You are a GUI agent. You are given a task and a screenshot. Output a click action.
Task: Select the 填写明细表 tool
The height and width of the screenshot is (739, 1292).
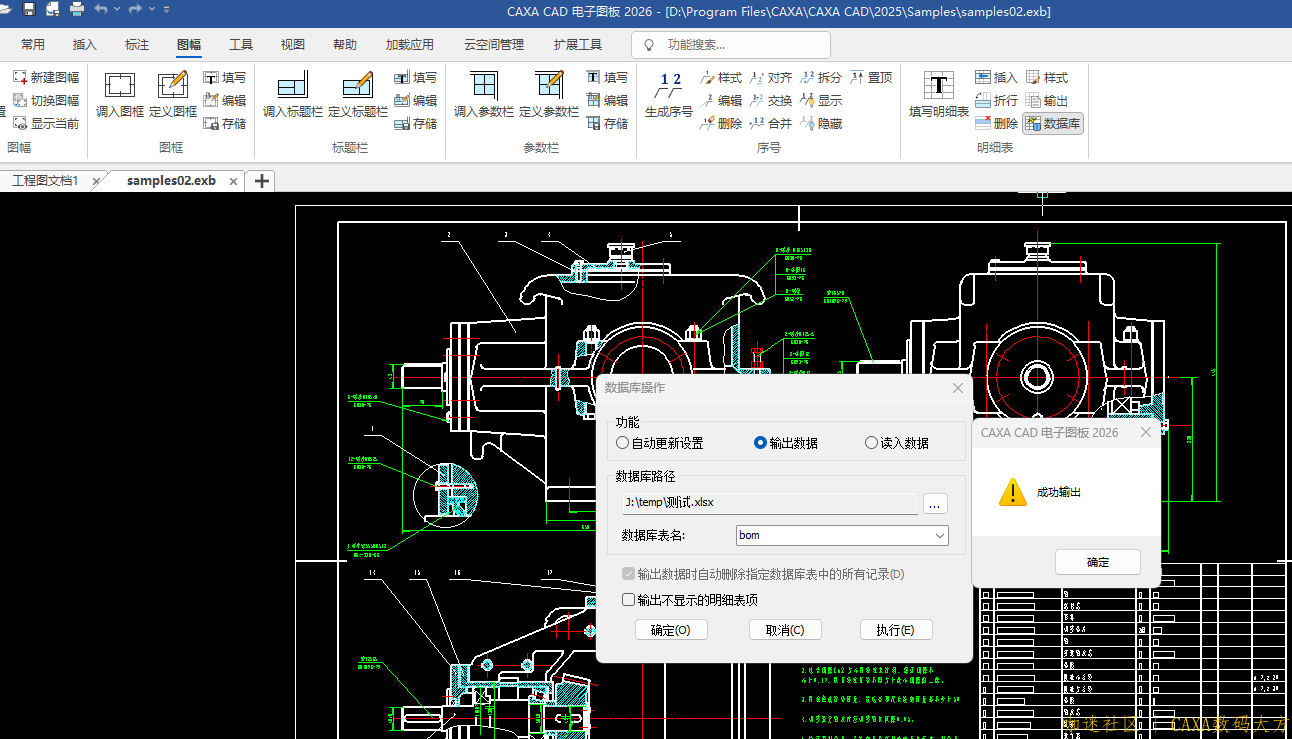click(x=938, y=95)
